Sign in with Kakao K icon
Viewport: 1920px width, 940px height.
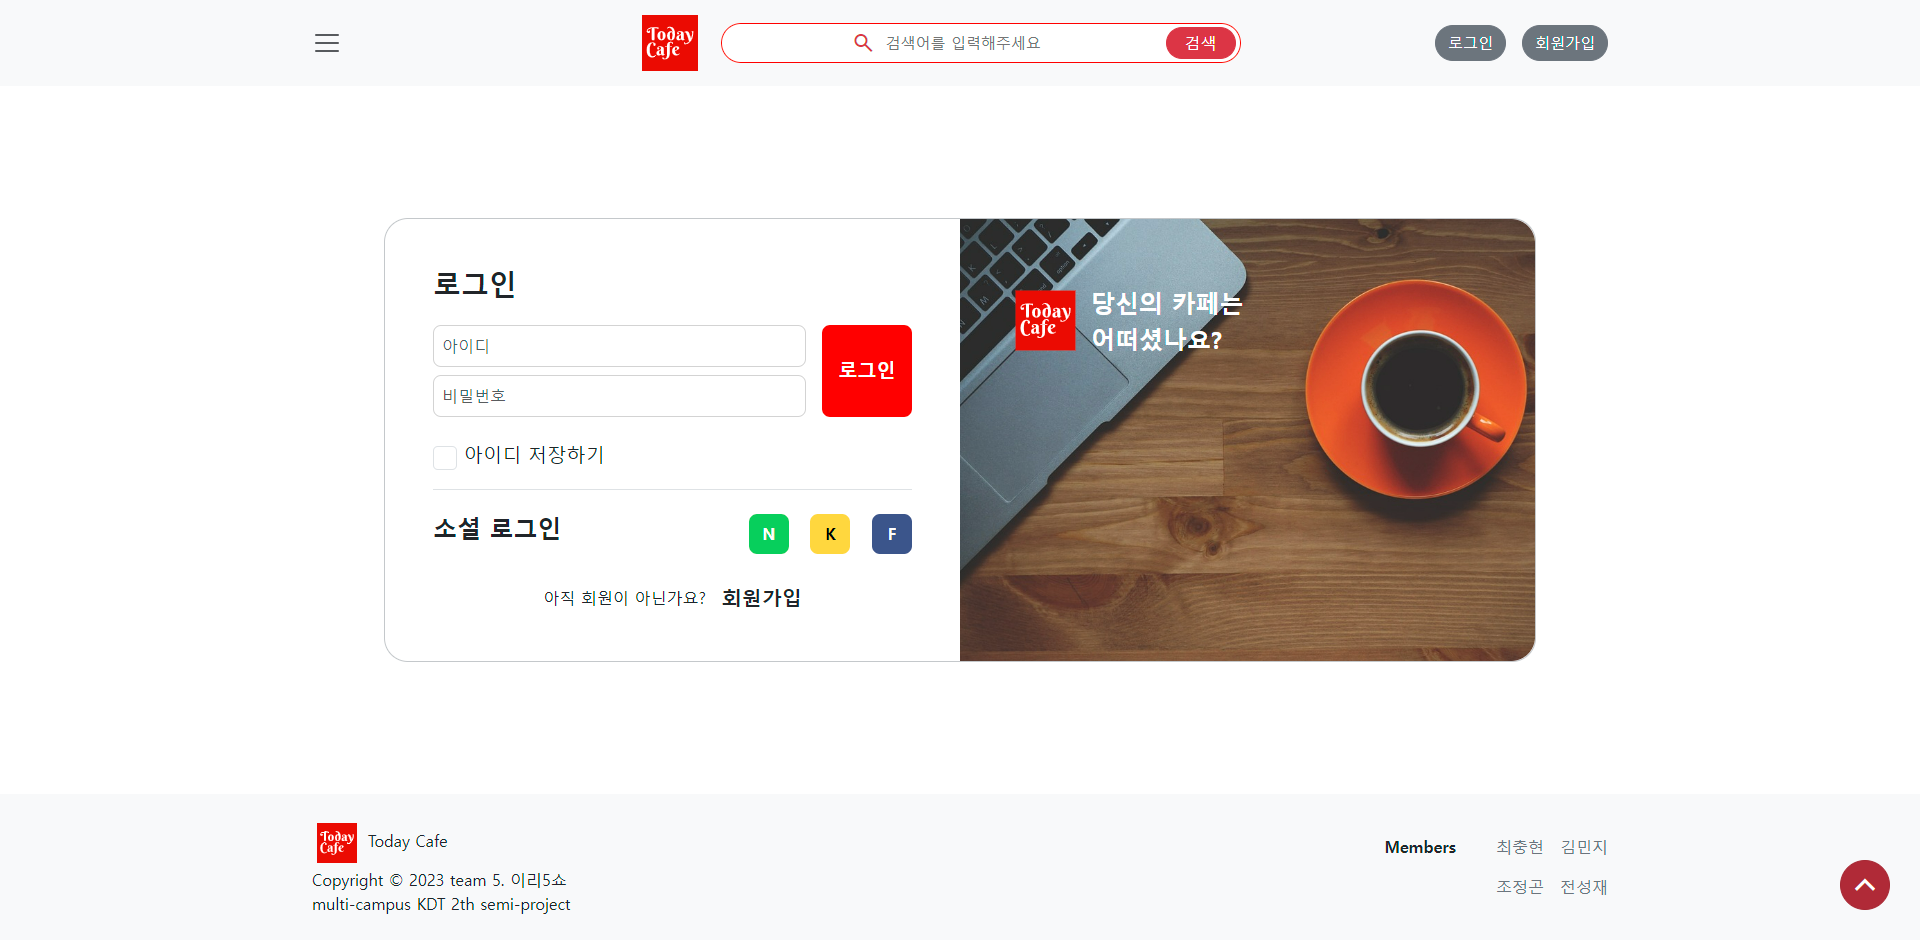830,534
